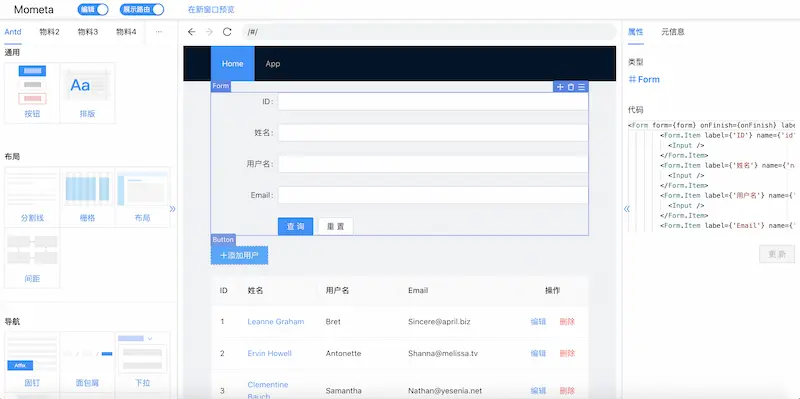Screen dimensions: 800x399
Task: Click the Form overlay label tag
Action: click(x=220, y=86)
